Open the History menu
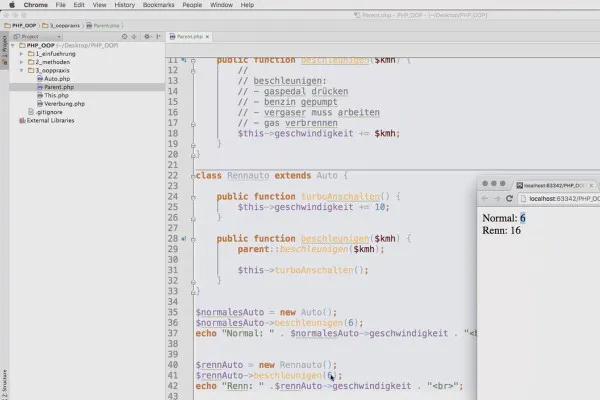This screenshot has height=400, width=600. tap(124, 5)
